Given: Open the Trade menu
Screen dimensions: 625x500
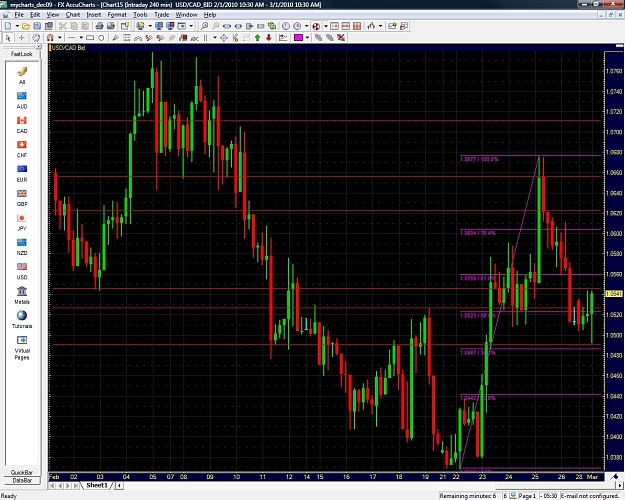Looking at the screenshot, I should coord(161,15).
